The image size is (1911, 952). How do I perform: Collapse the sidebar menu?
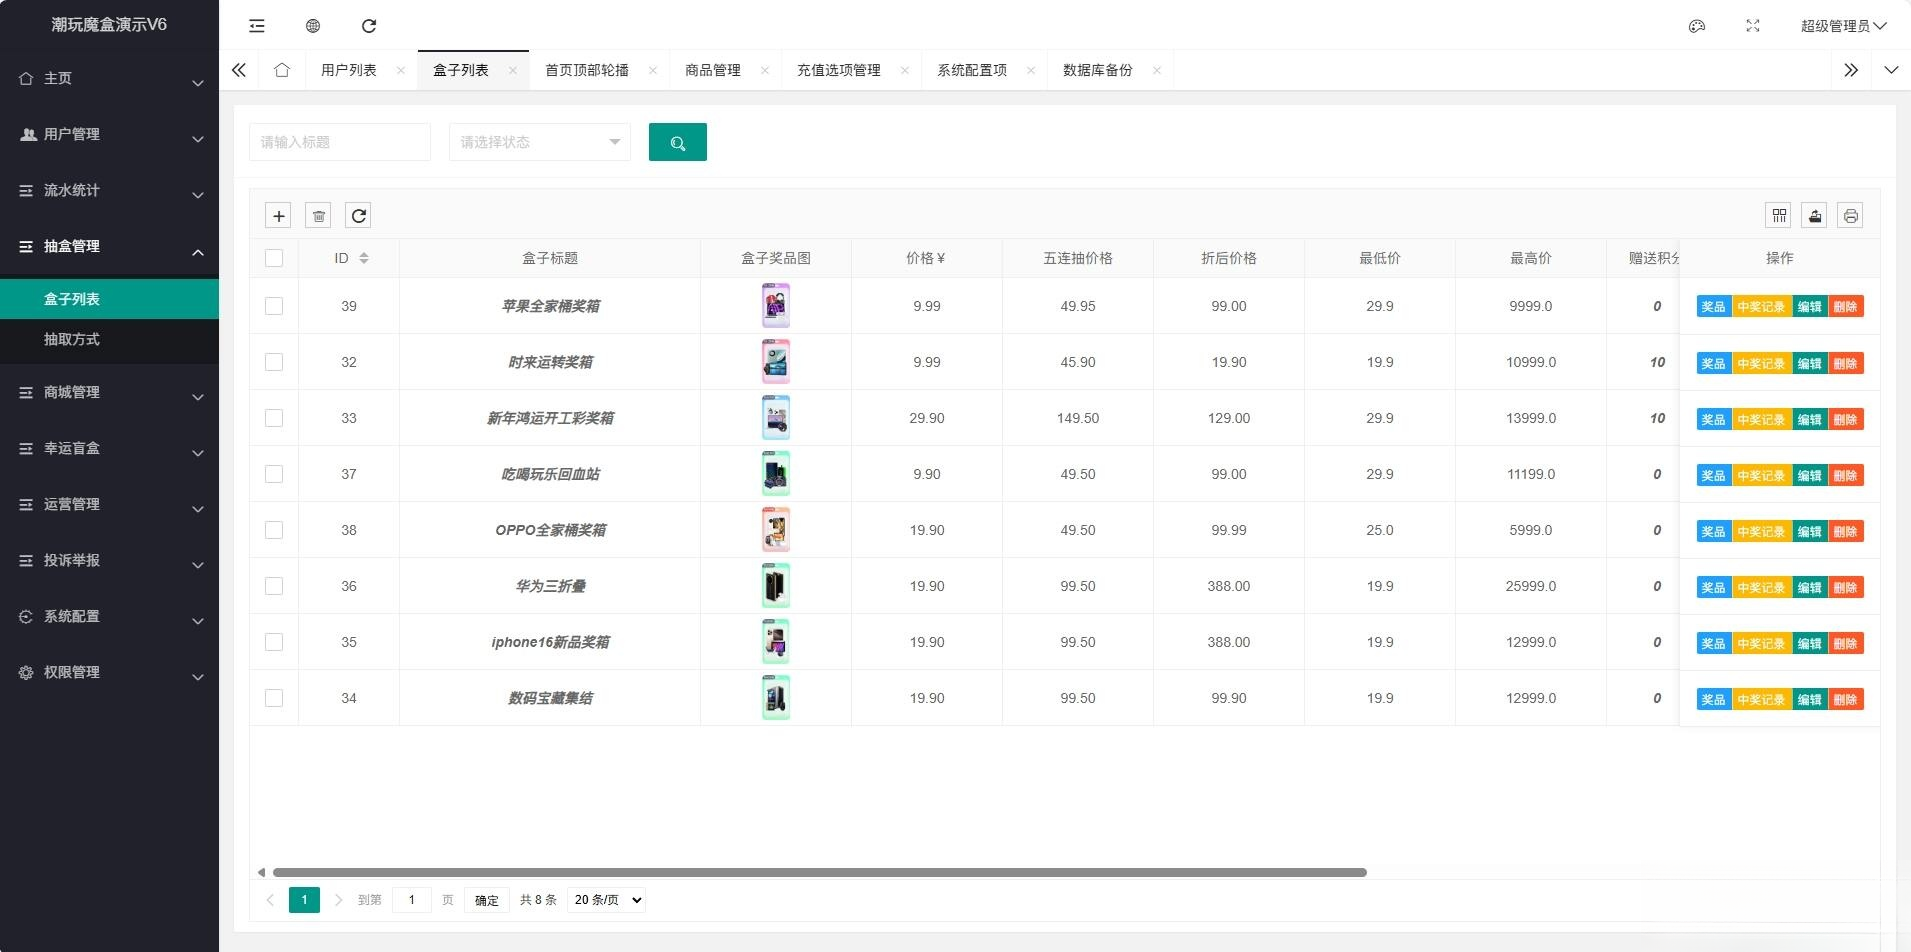[256, 25]
